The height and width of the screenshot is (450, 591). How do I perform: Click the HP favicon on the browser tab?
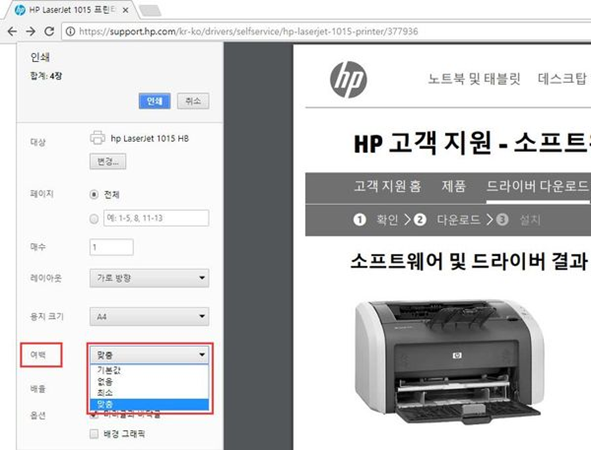tap(20, 10)
